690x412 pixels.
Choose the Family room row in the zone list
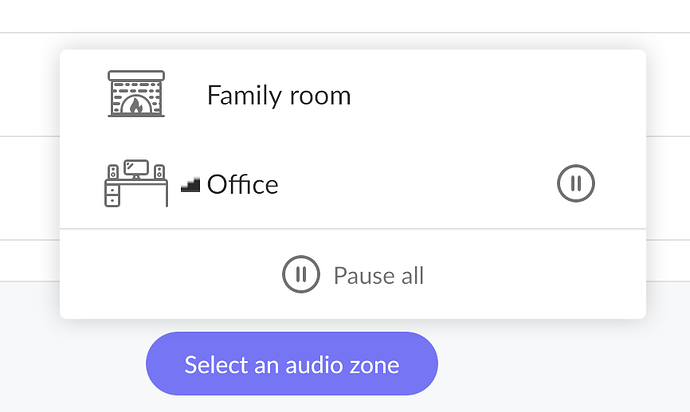point(353,94)
